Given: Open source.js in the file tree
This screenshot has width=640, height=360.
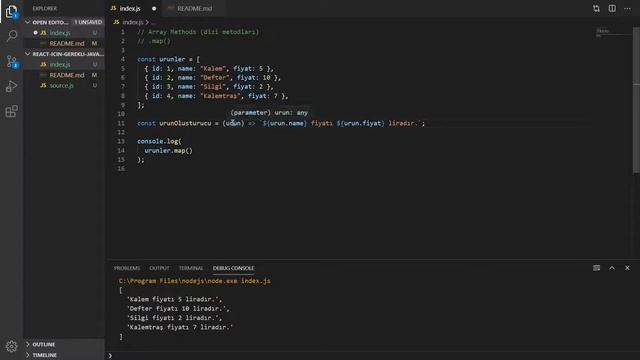Looking at the screenshot, I should (64, 86).
